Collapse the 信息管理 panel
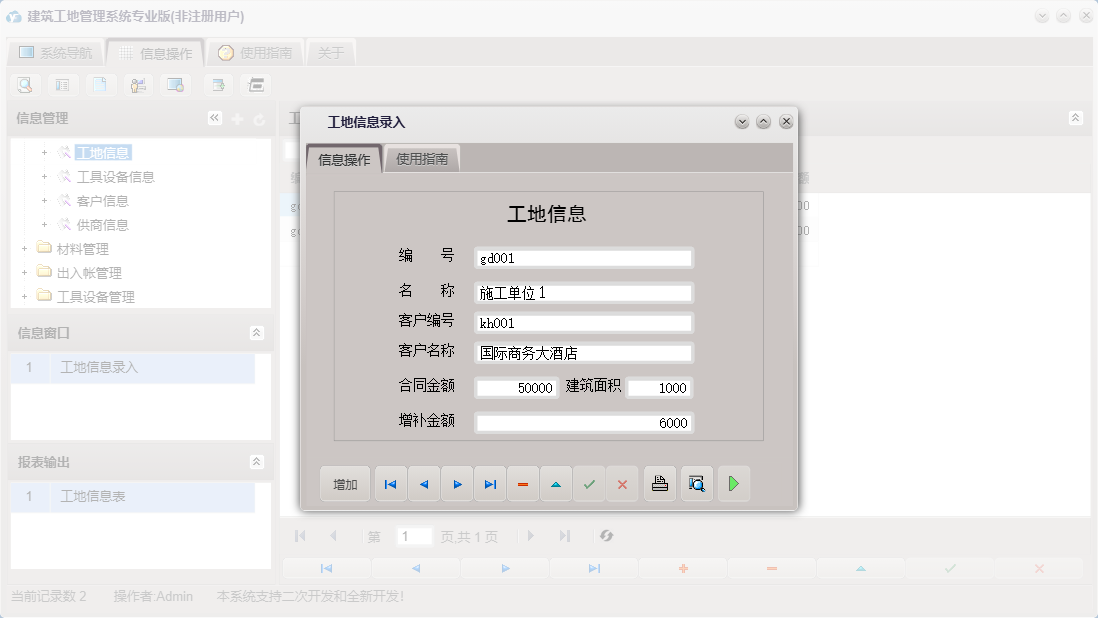Viewport: 1098px width, 618px height. tap(214, 117)
